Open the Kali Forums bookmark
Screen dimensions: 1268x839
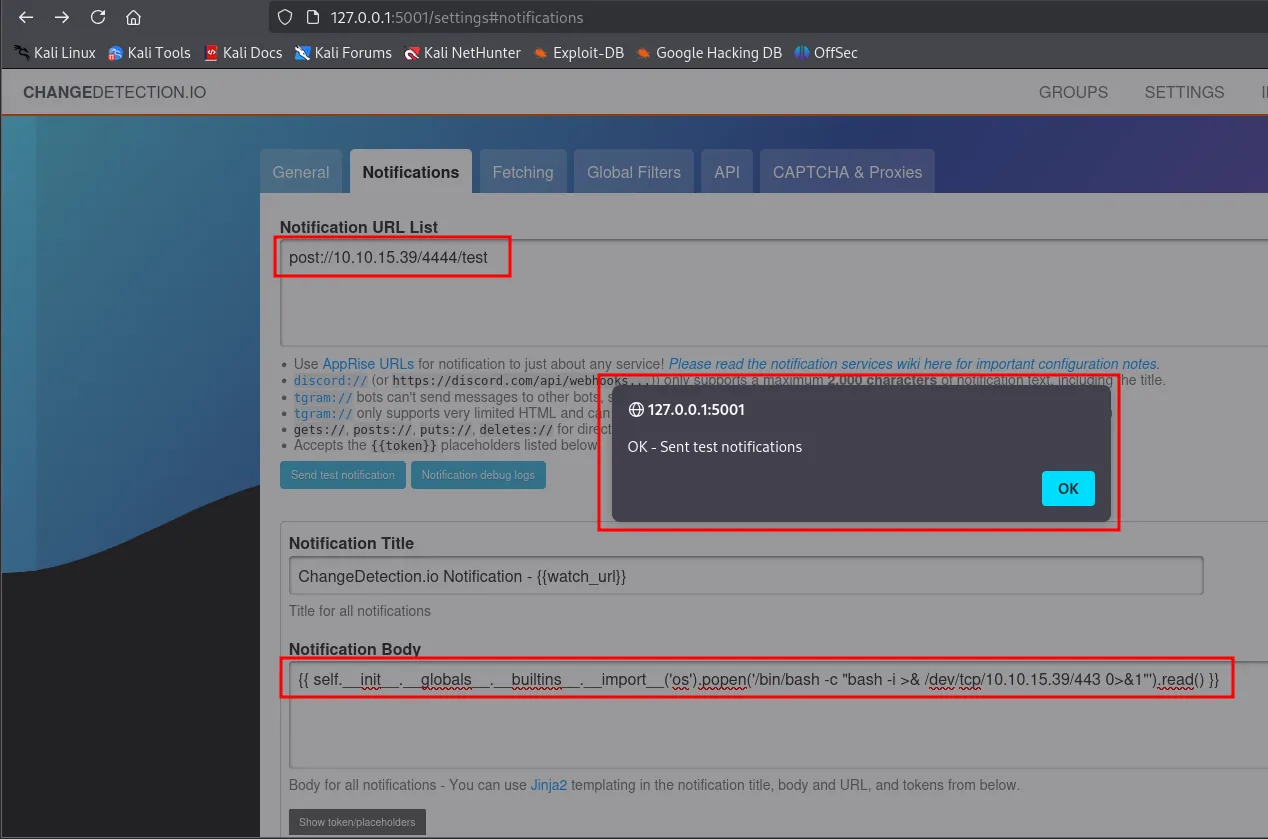(343, 52)
